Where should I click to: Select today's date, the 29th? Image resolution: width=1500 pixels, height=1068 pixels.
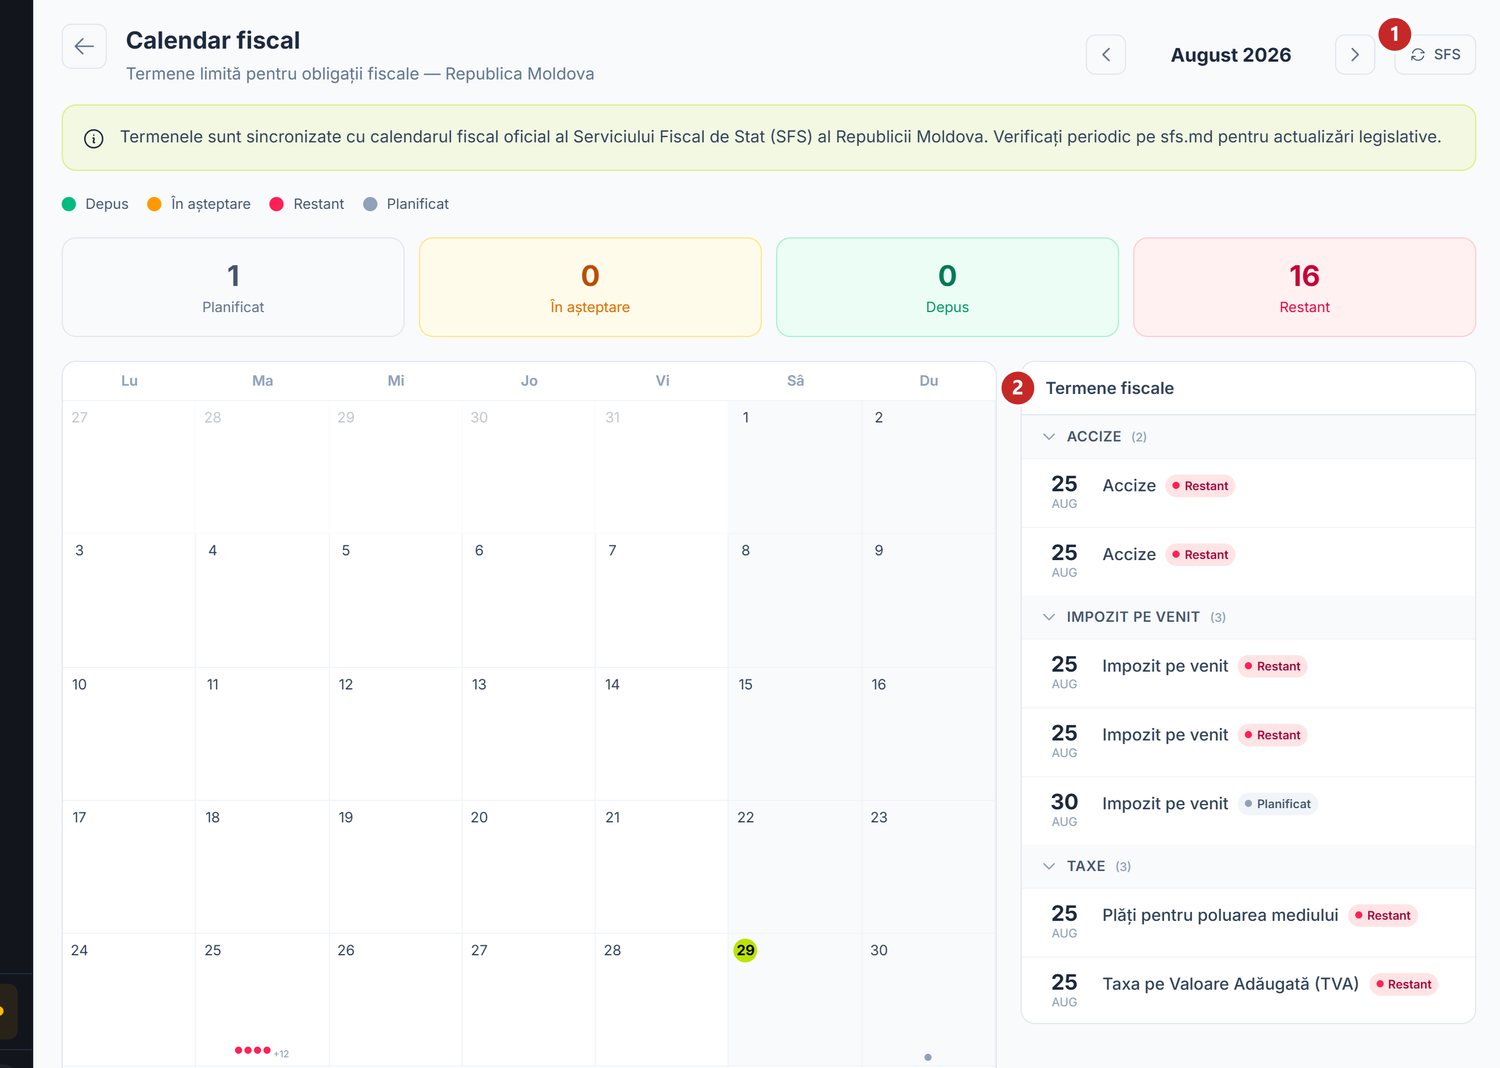pos(745,950)
